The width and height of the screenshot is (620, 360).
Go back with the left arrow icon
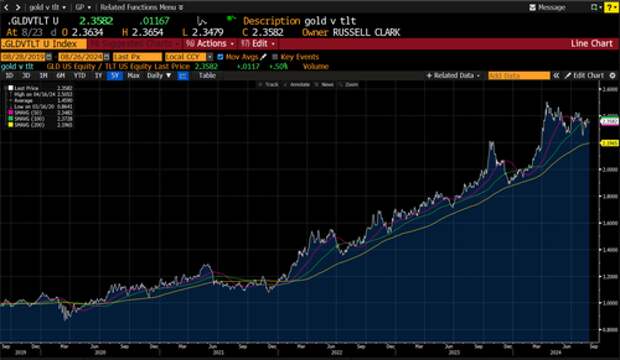pyautogui.click(x=6, y=7)
